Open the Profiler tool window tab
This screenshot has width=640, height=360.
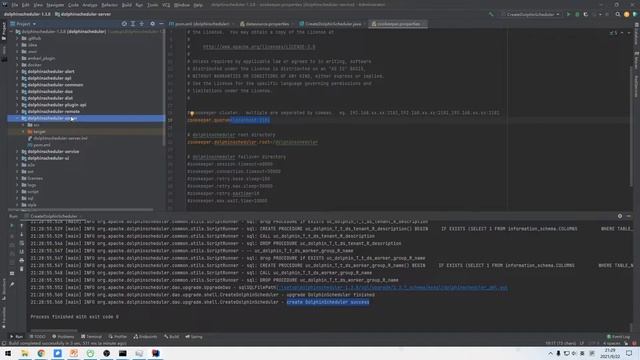[118, 337]
